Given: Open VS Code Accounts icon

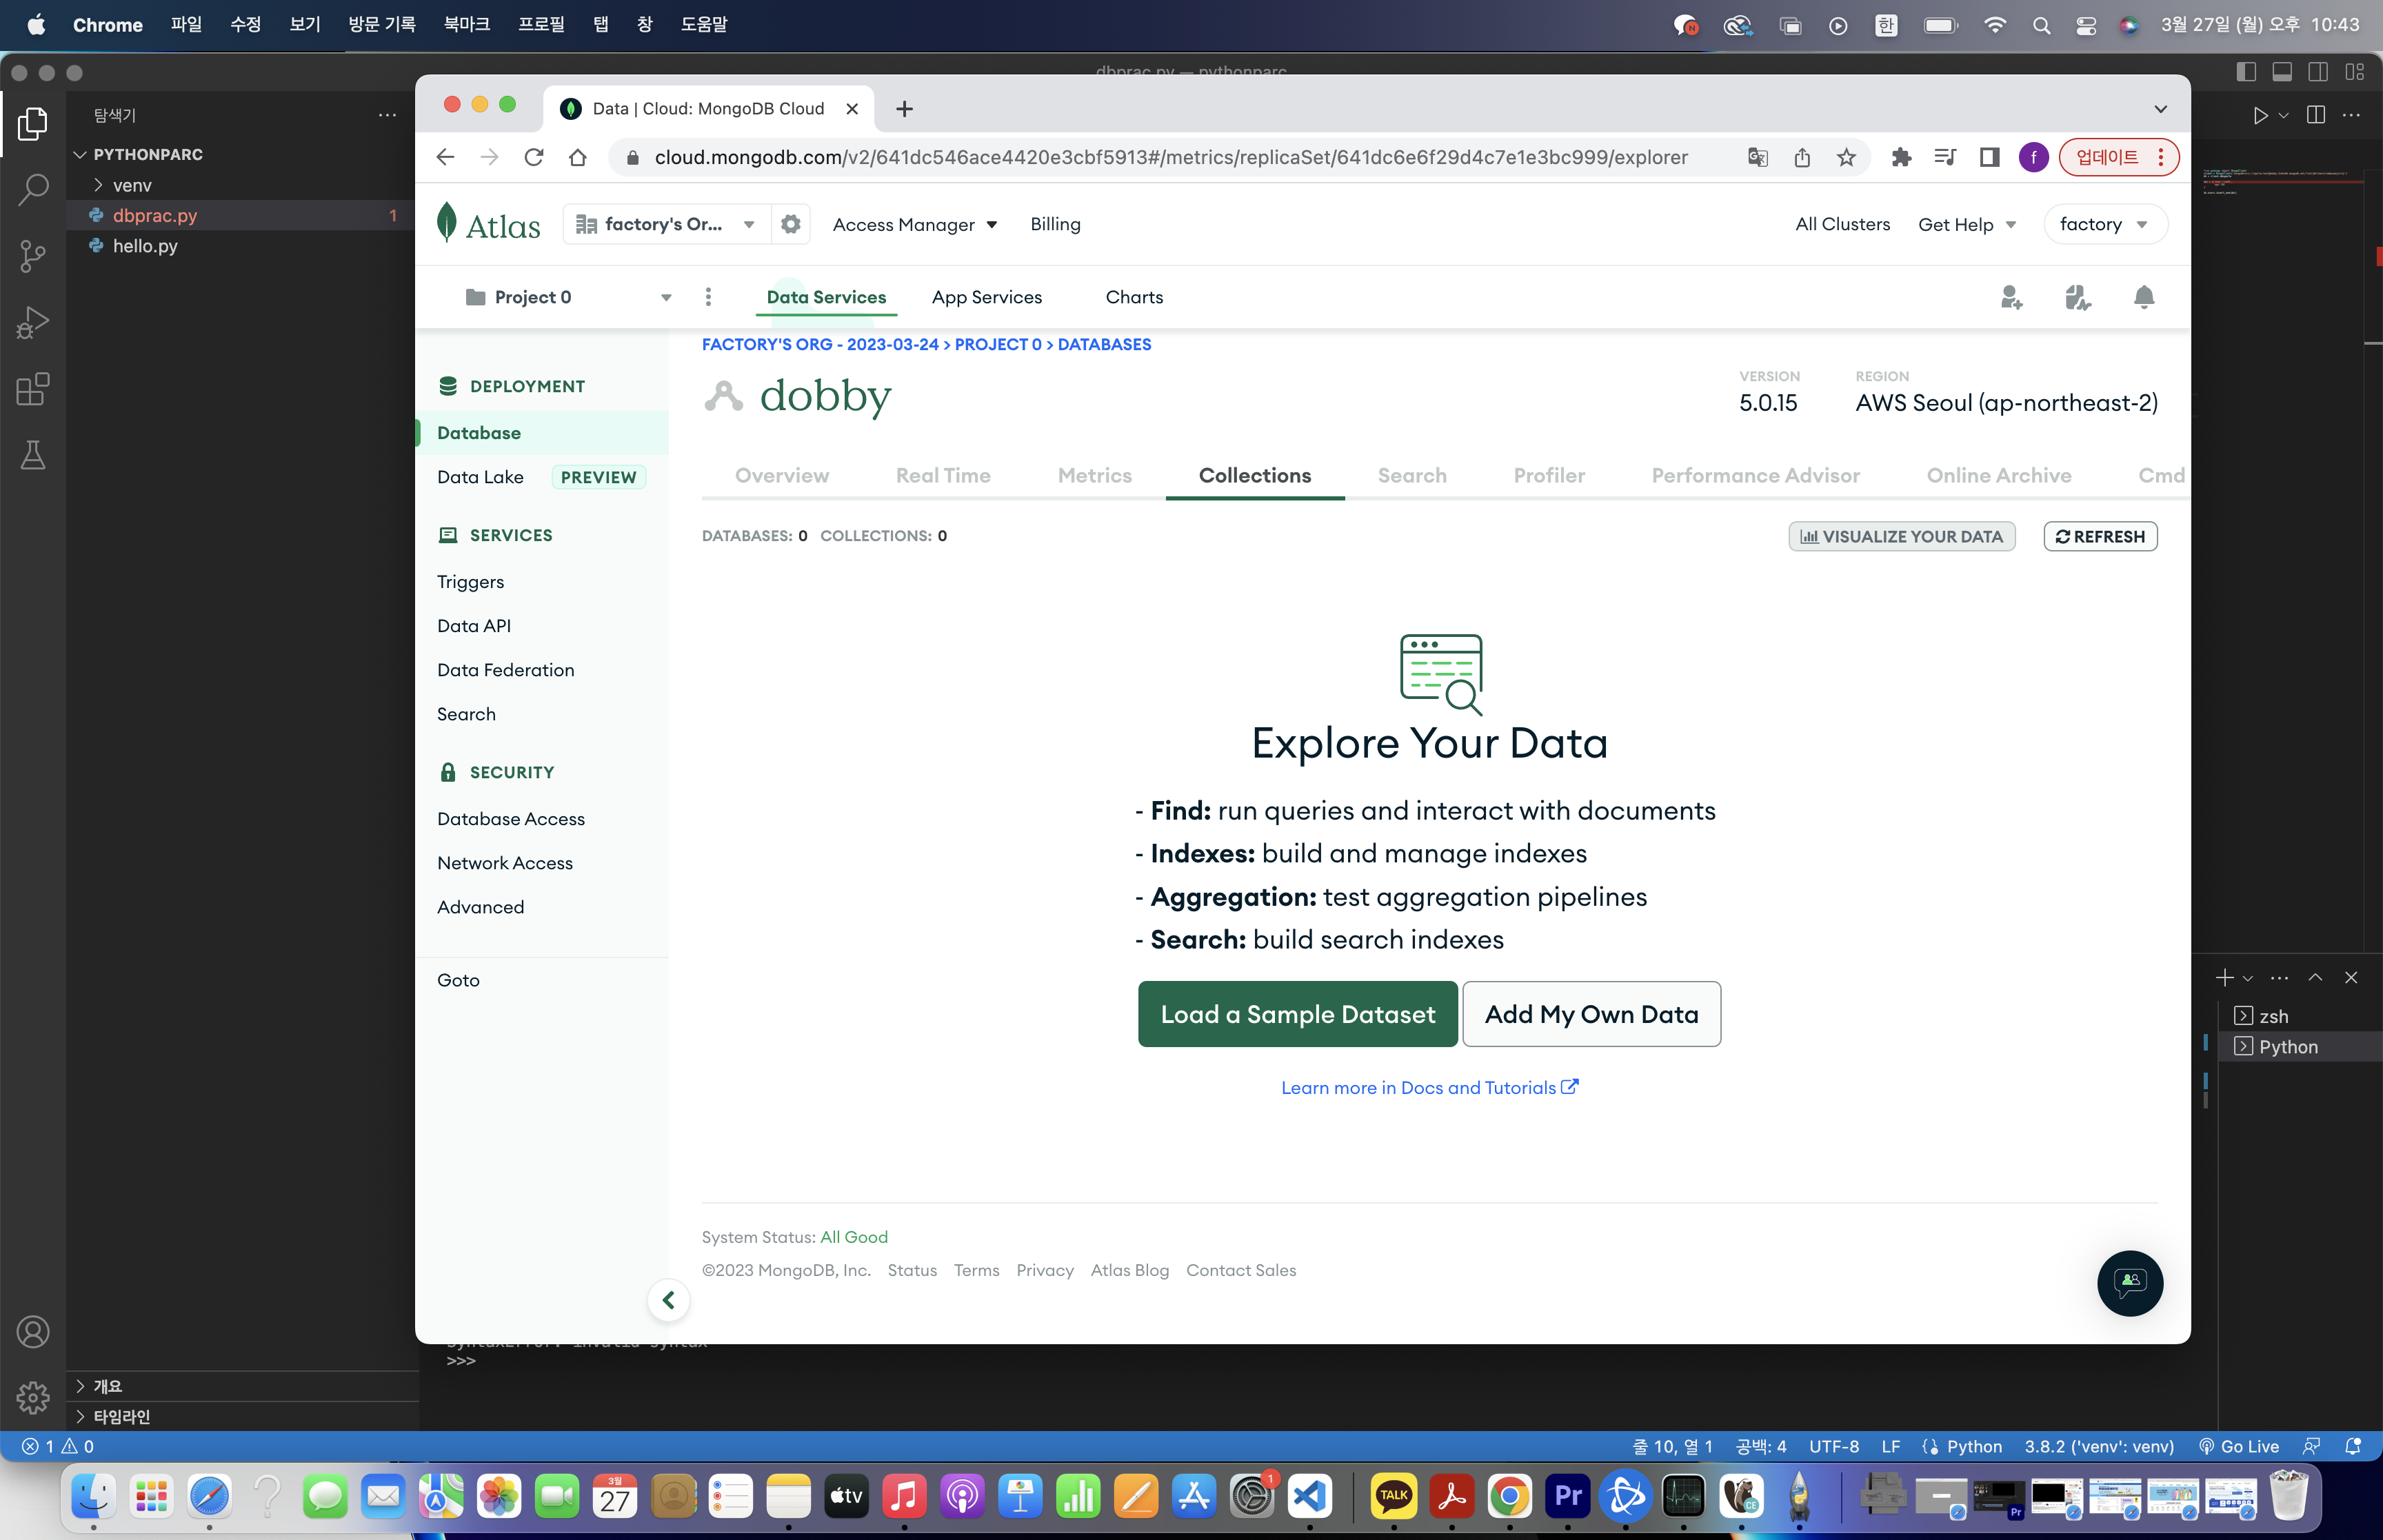Looking at the screenshot, I should click(x=33, y=1332).
